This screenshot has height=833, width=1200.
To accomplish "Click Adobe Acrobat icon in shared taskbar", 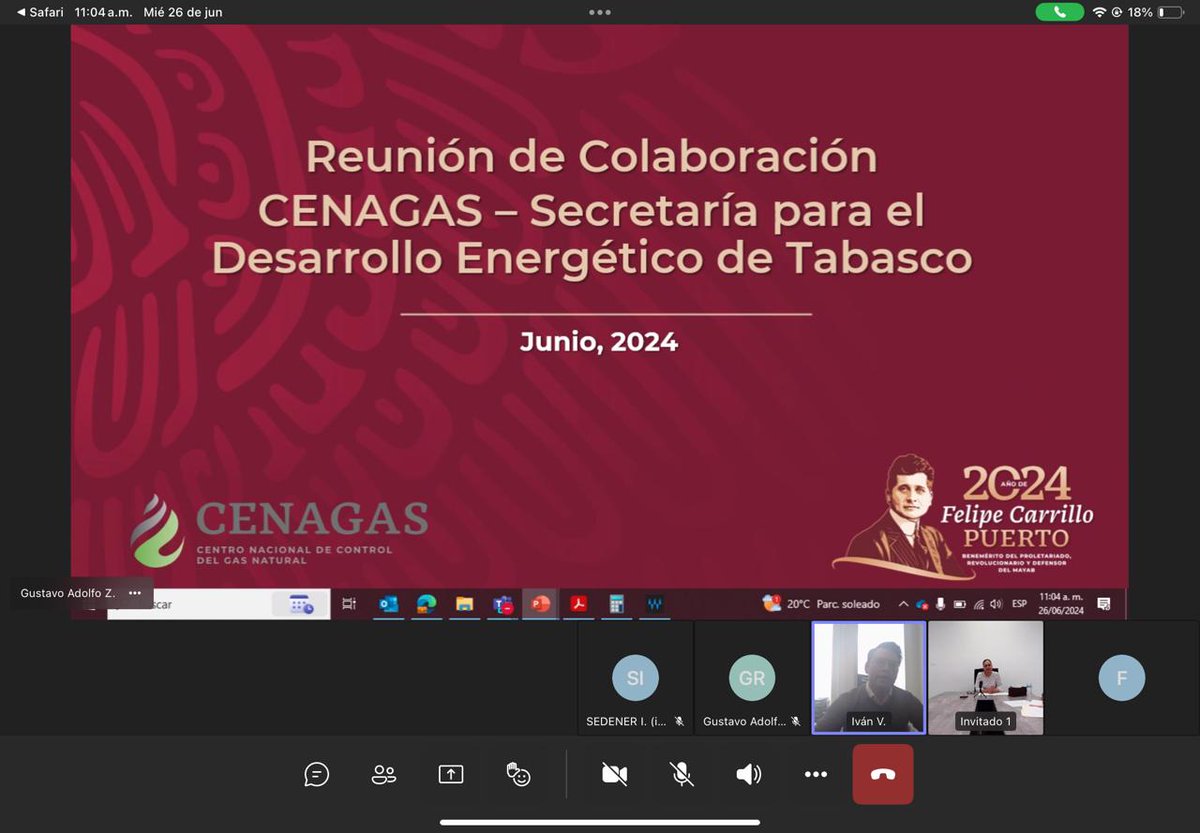I will (578, 604).
